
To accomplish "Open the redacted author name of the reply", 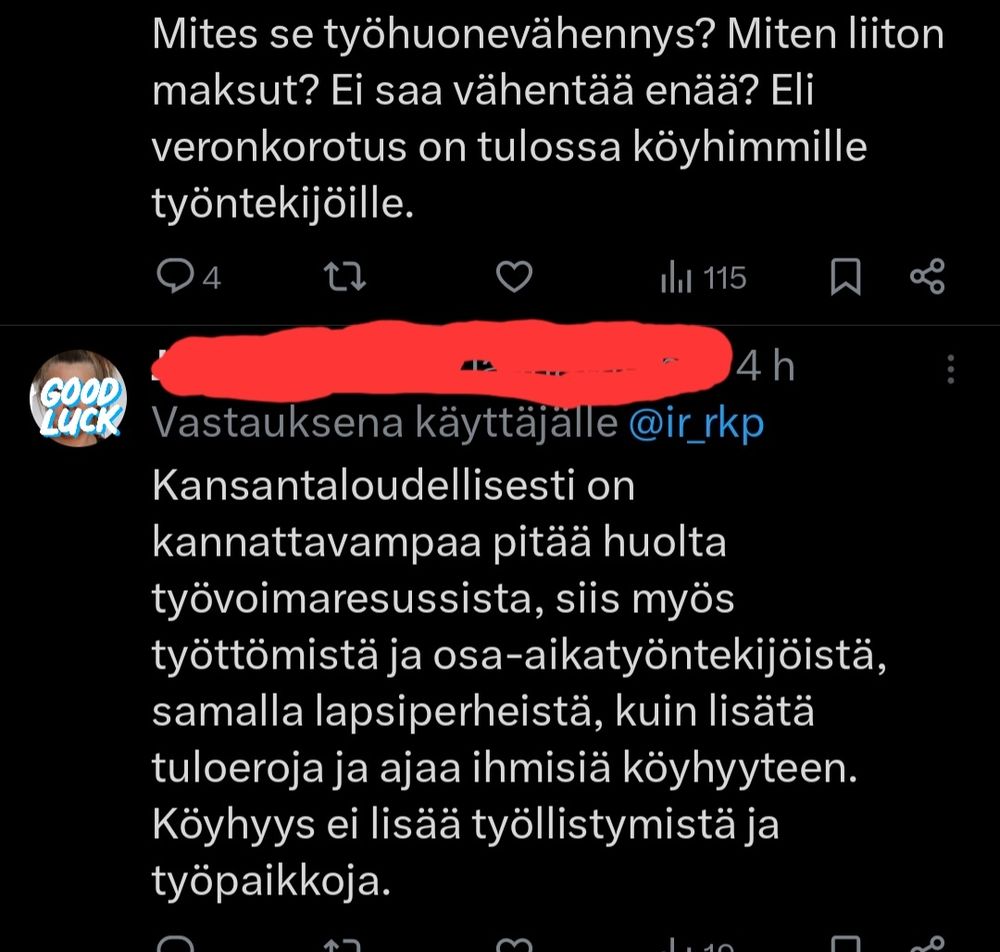I will (x=441, y=365).
